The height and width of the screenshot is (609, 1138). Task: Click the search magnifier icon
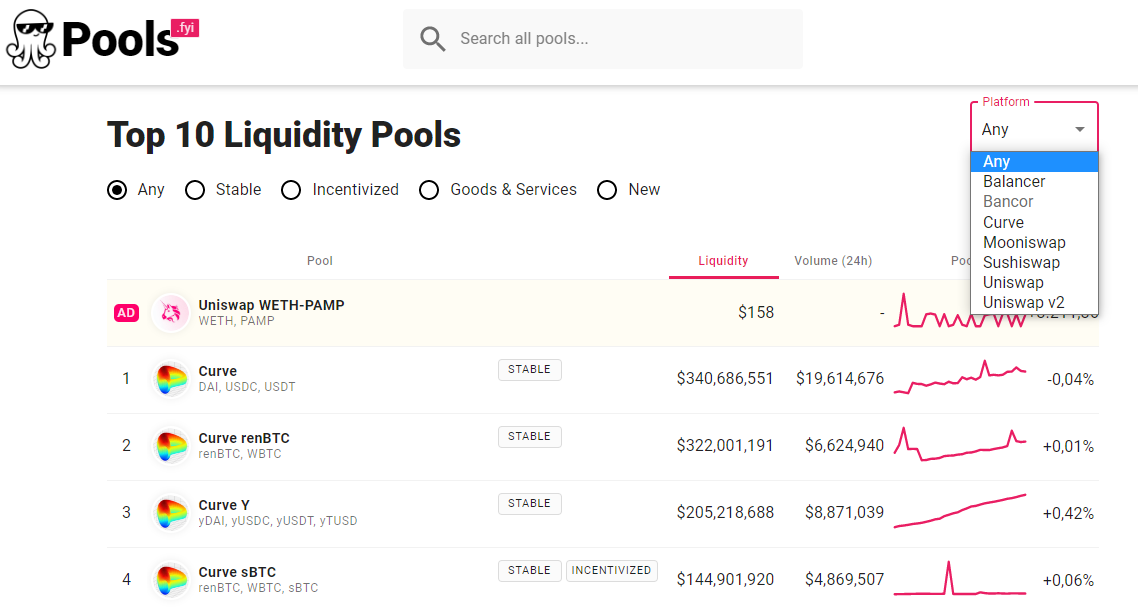tap(433, 39)
